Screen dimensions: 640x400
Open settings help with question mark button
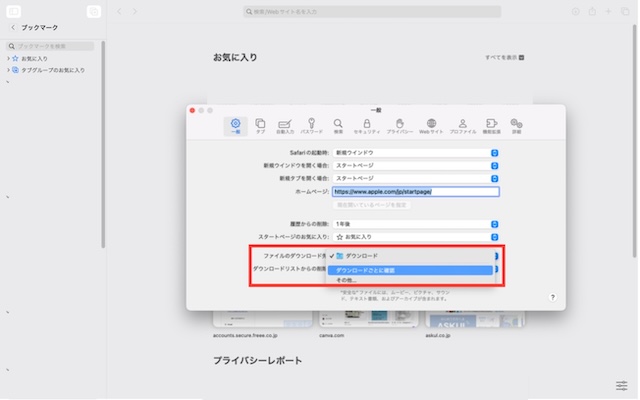[552, 297]
